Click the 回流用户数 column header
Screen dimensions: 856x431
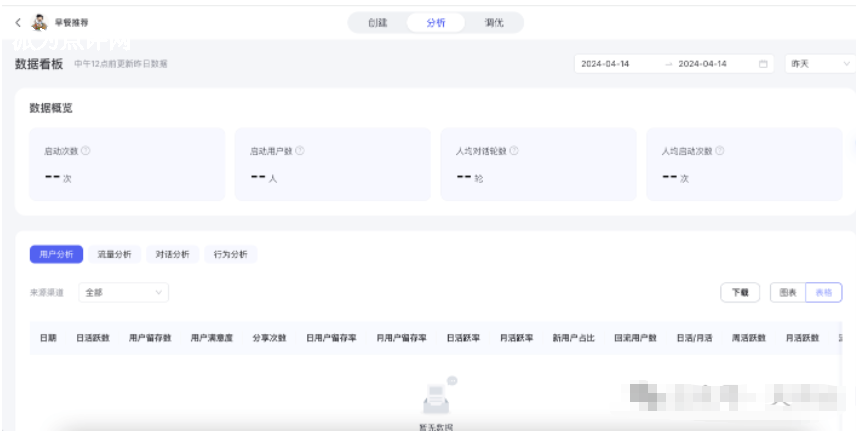[x=635, y=338]
